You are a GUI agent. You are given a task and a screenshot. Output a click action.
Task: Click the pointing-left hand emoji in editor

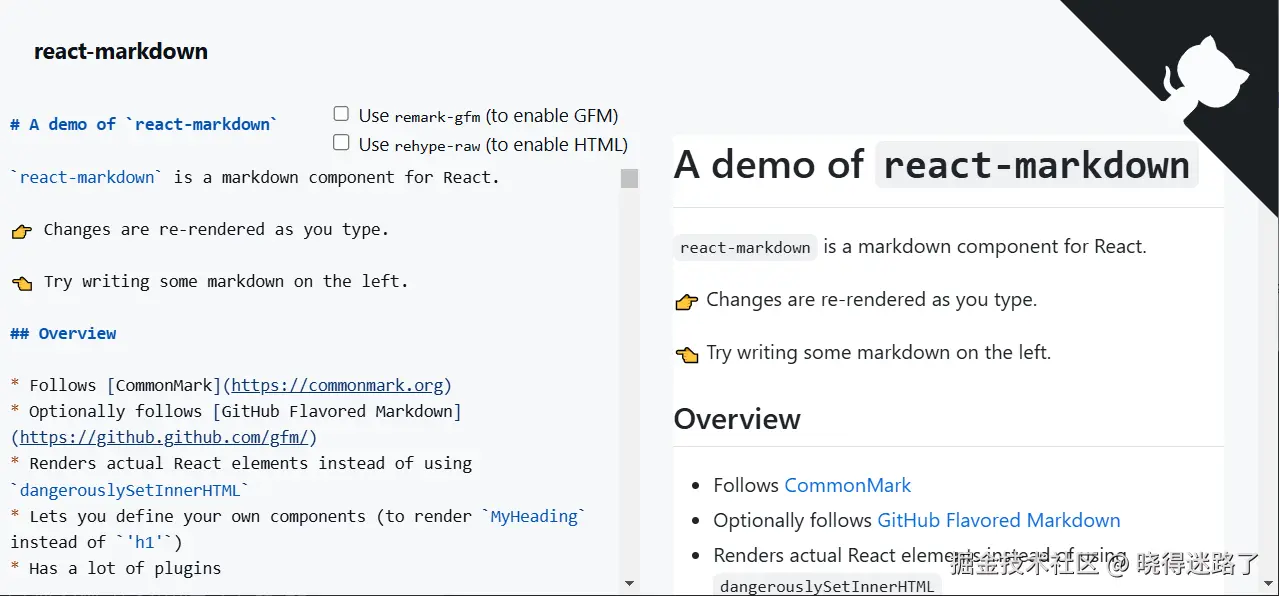tap(21, 283)
